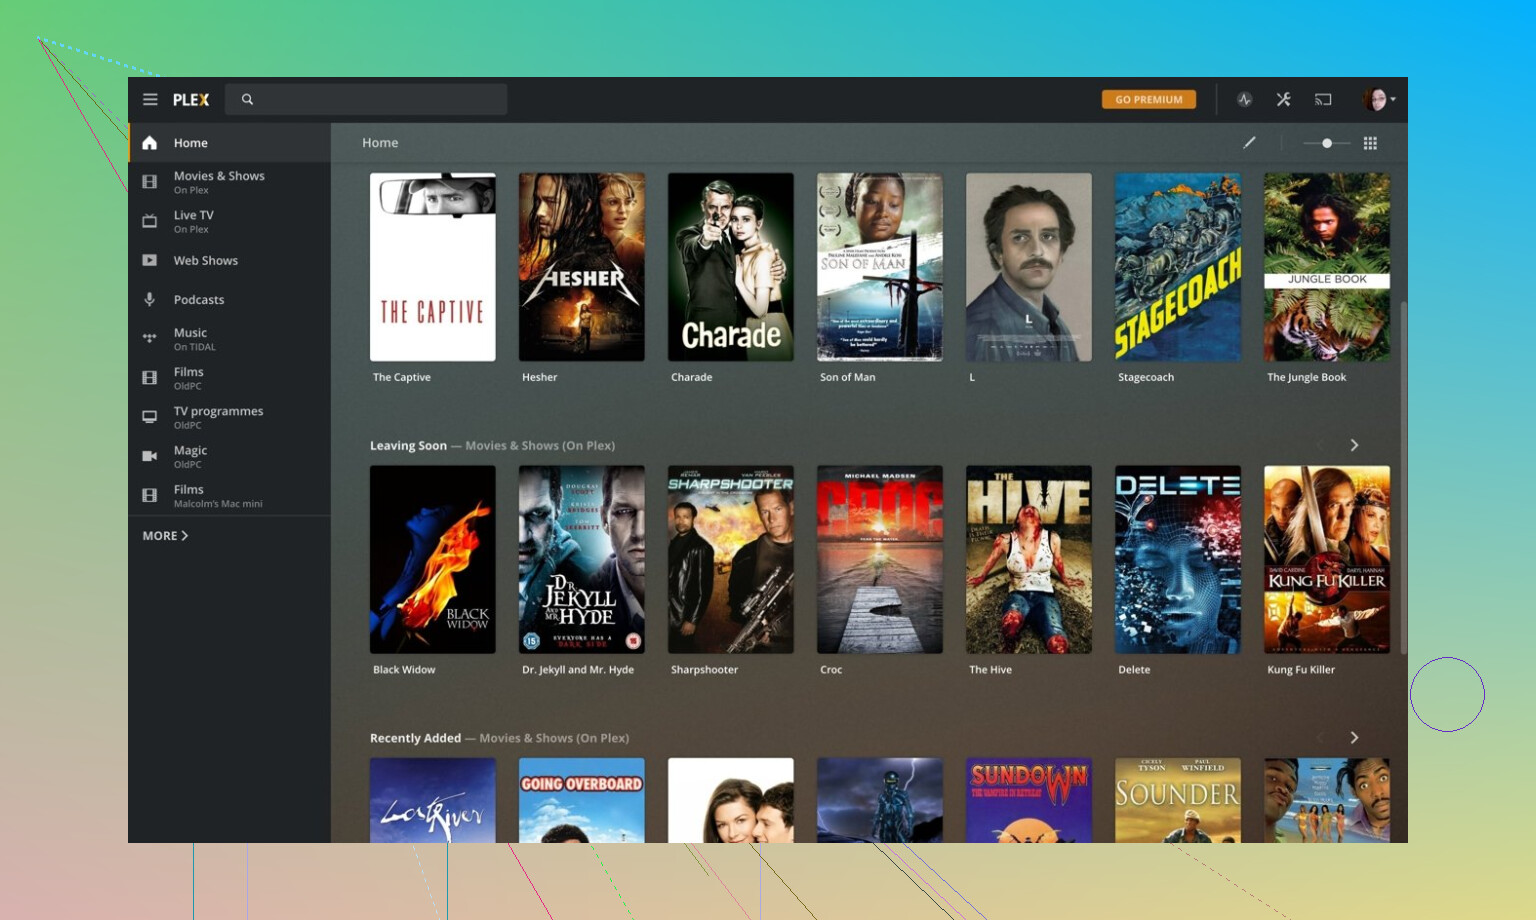
Task: Click the Cast to device icon
Action: pyautogui.click(x=1323, y=100)
